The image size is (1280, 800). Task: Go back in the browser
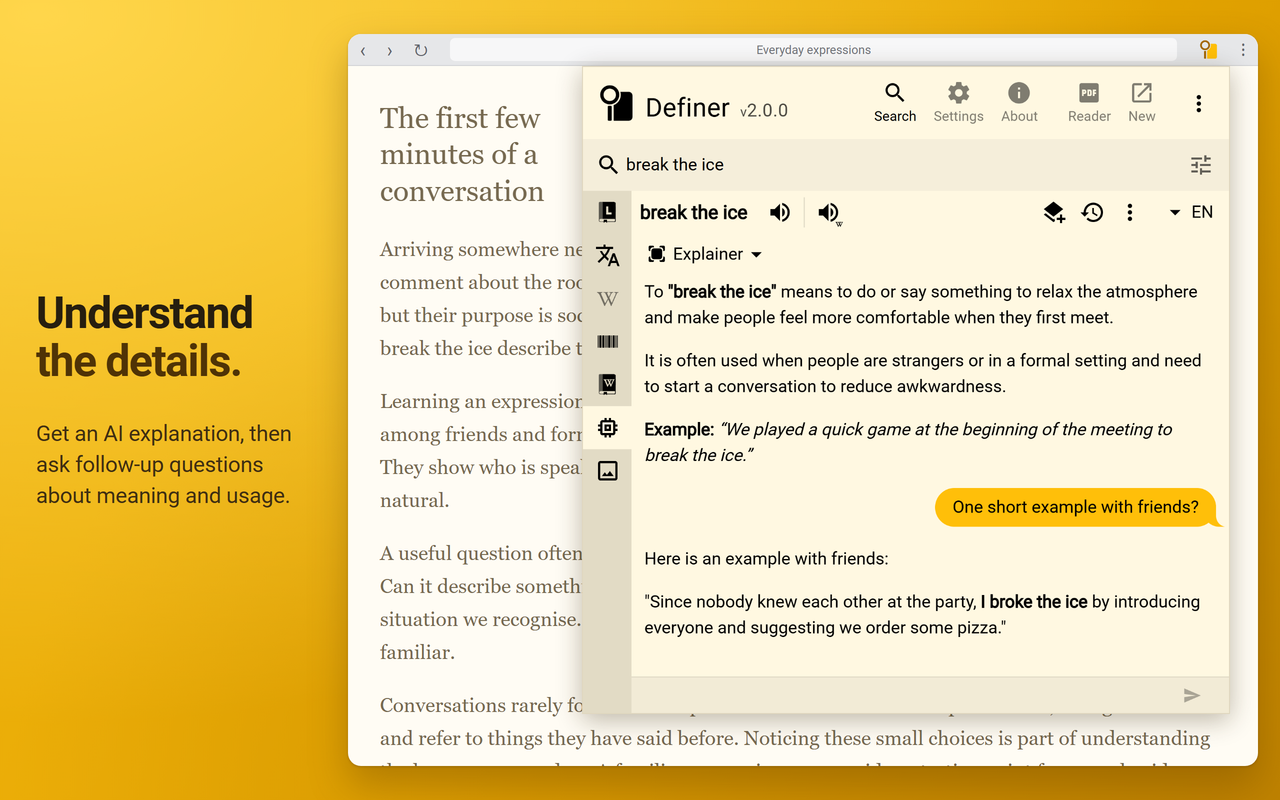[363, 50]
